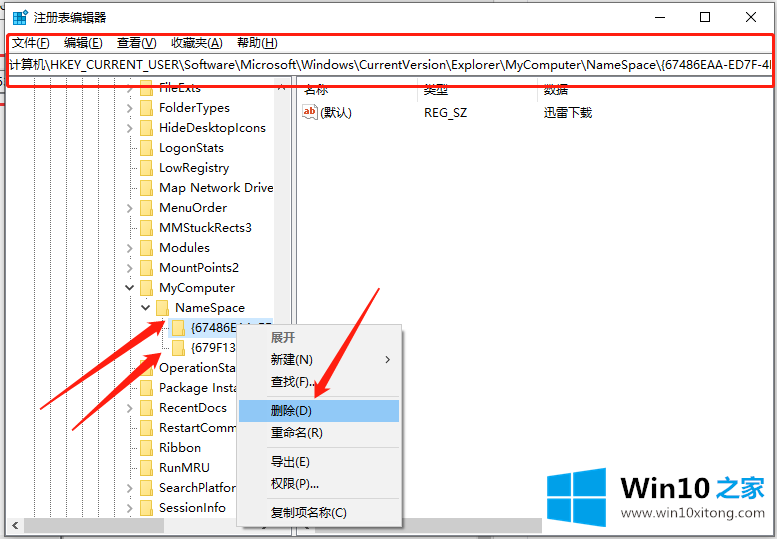Expand the SessionInfo key
Viewport: 777px width, 539px height.
pyautogui.click(x=130, y=508)
